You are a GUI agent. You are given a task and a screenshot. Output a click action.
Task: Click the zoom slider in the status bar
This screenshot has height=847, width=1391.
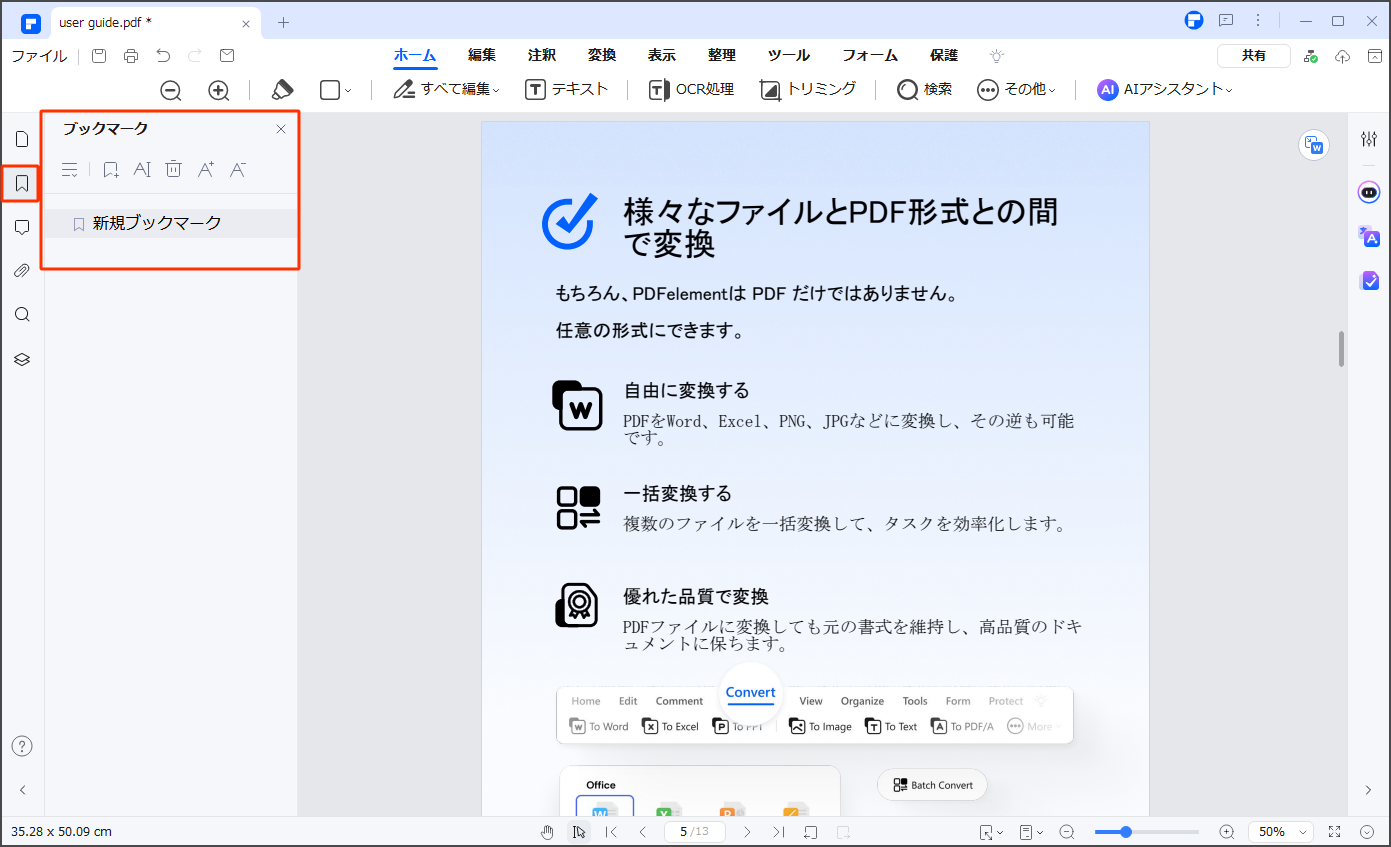(x=1146, y=832)
